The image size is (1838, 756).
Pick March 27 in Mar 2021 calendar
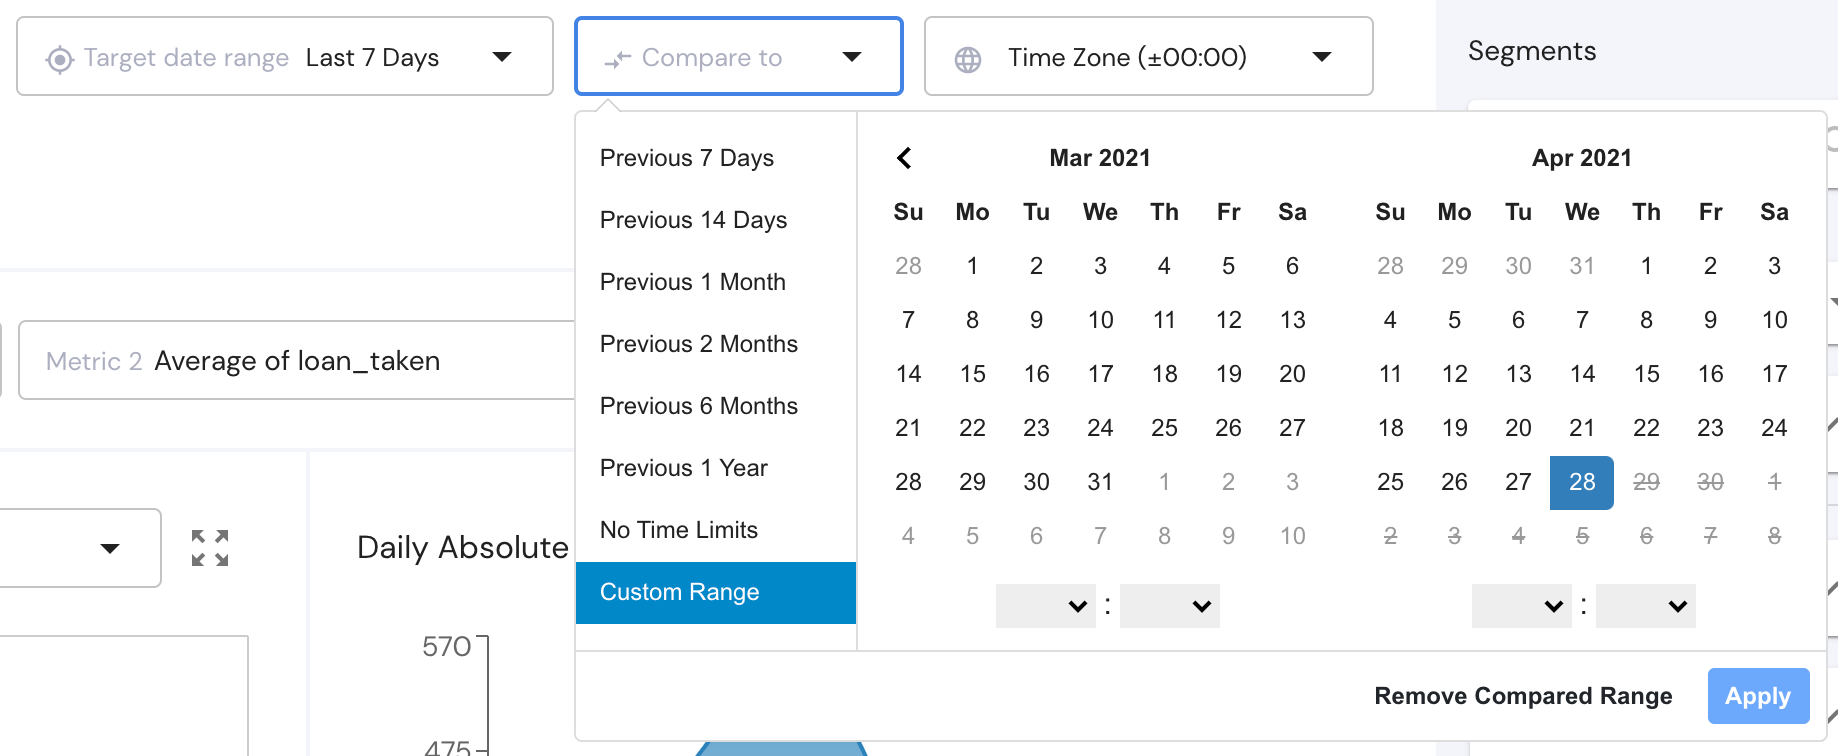[1292, 428]
